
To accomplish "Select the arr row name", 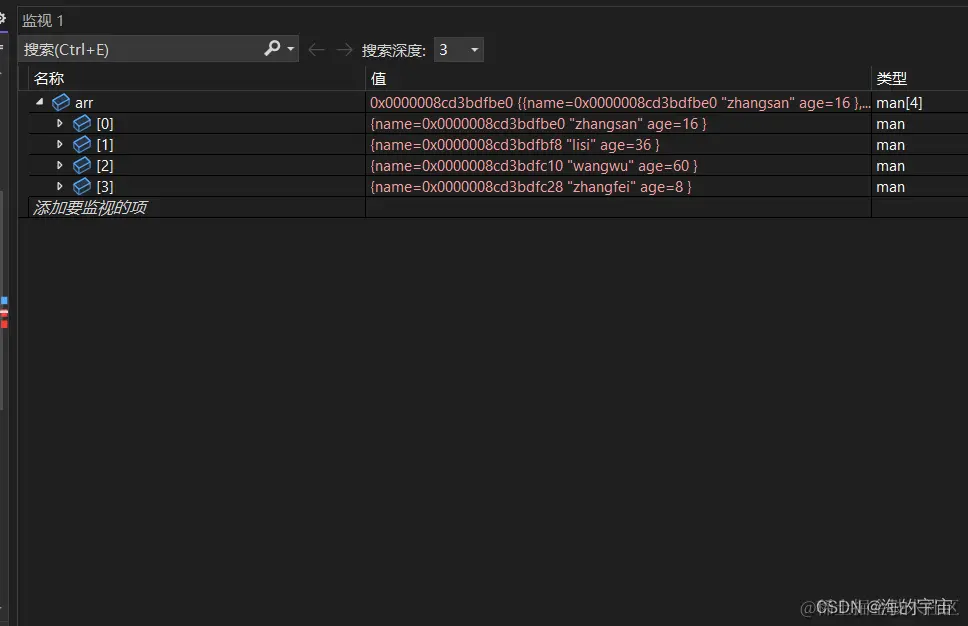I will (84, 103).
